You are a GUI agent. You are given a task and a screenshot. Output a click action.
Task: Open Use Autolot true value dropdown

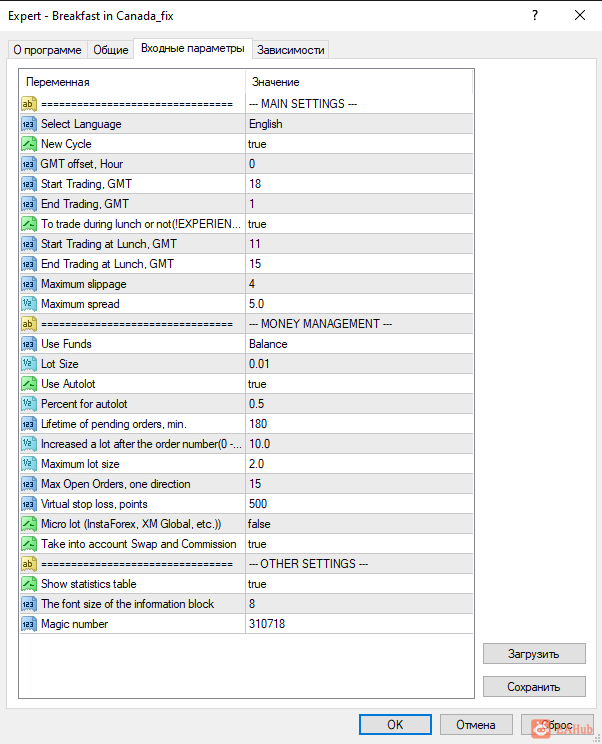click(x=359, y=384)
